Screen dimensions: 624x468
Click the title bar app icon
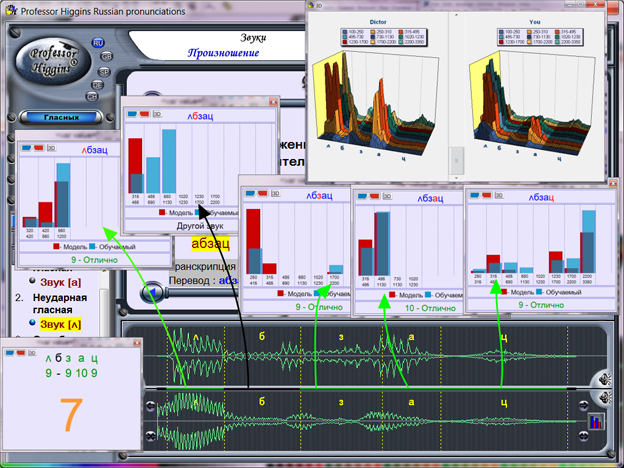pyautogui.click(x=11, y=10)
